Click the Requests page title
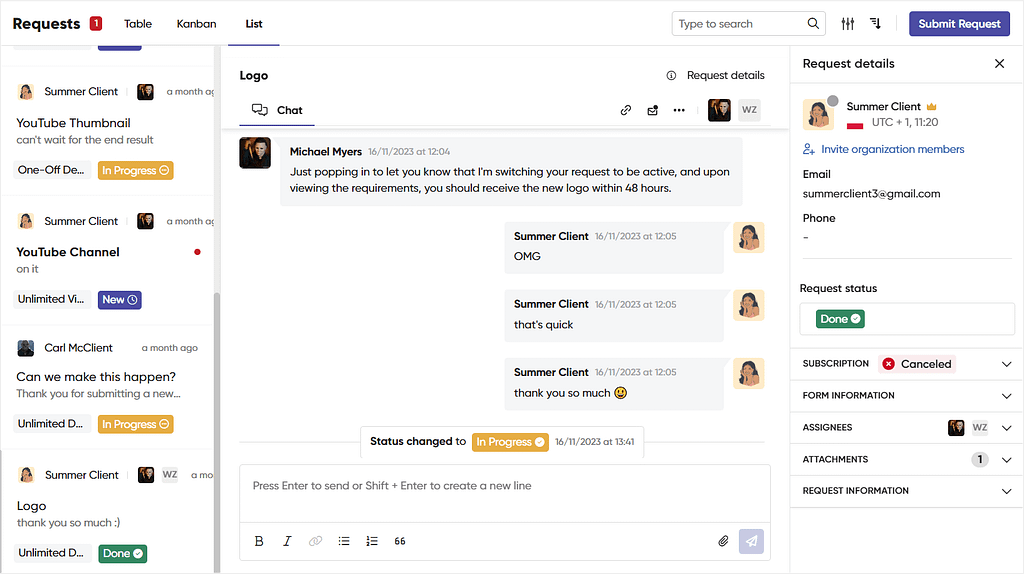Screen dimensions: 1024x574 tap(46, 24)
